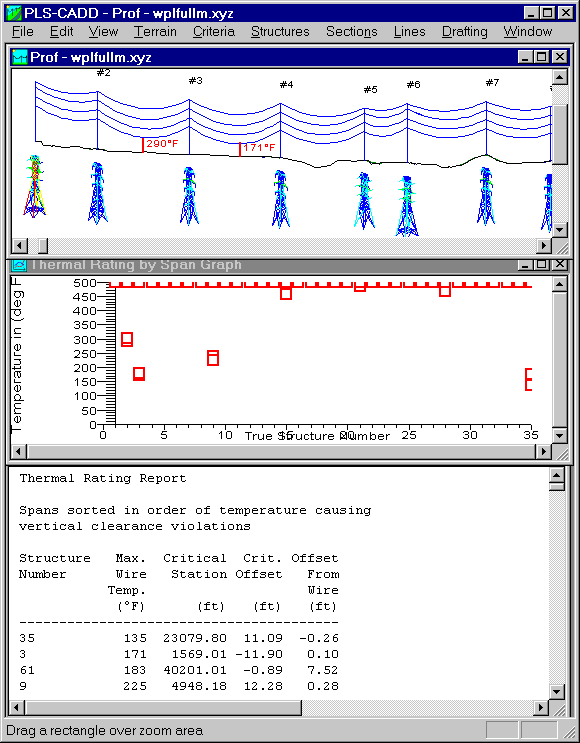Click the data point at structure 28
The image size is (580, 743).
444,291
